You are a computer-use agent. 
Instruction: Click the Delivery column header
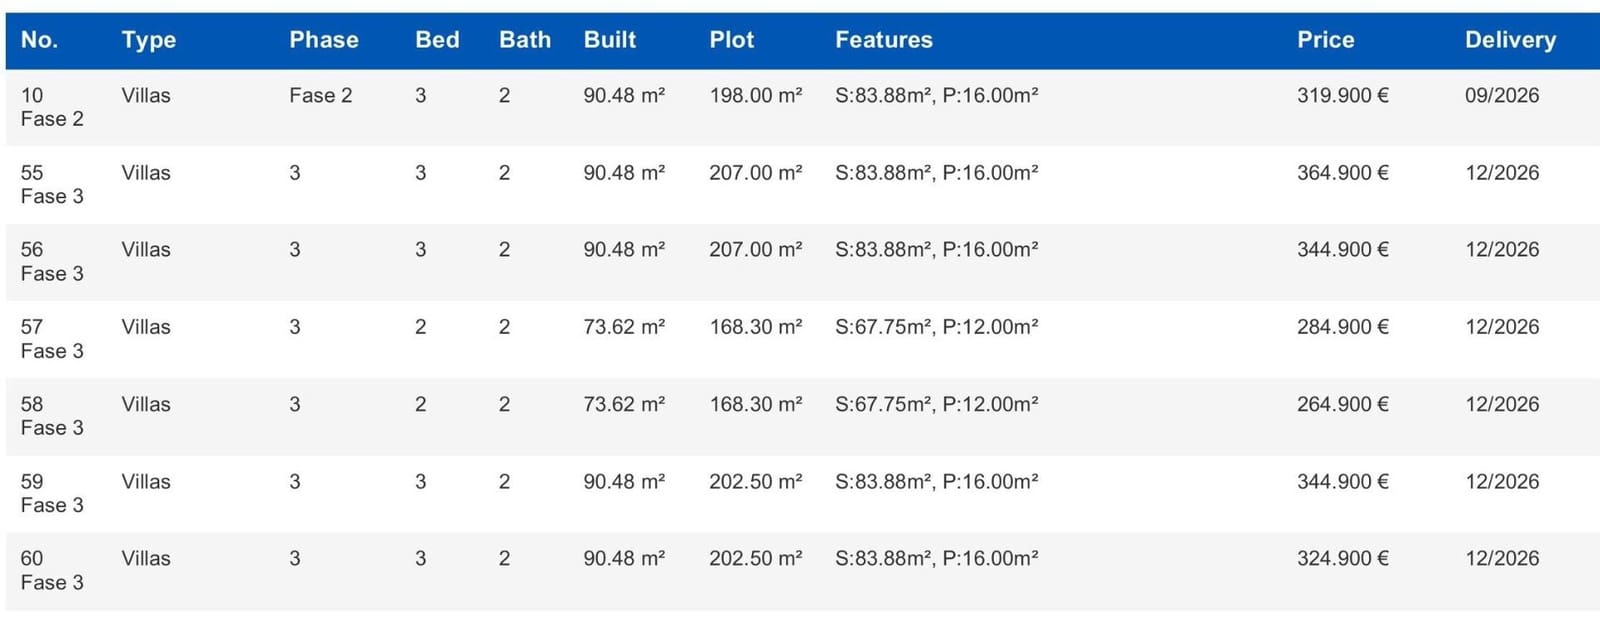click(x=1510, y=40)
